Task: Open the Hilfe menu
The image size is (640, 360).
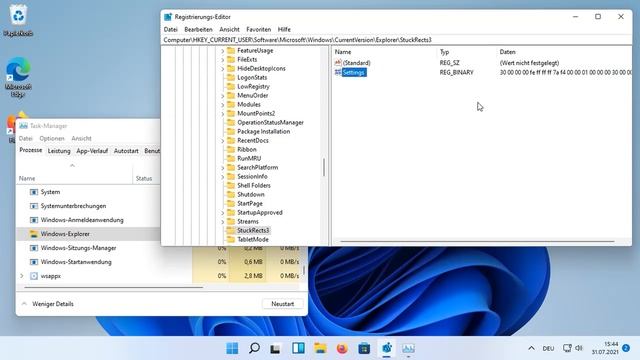Action: (284, 29)
